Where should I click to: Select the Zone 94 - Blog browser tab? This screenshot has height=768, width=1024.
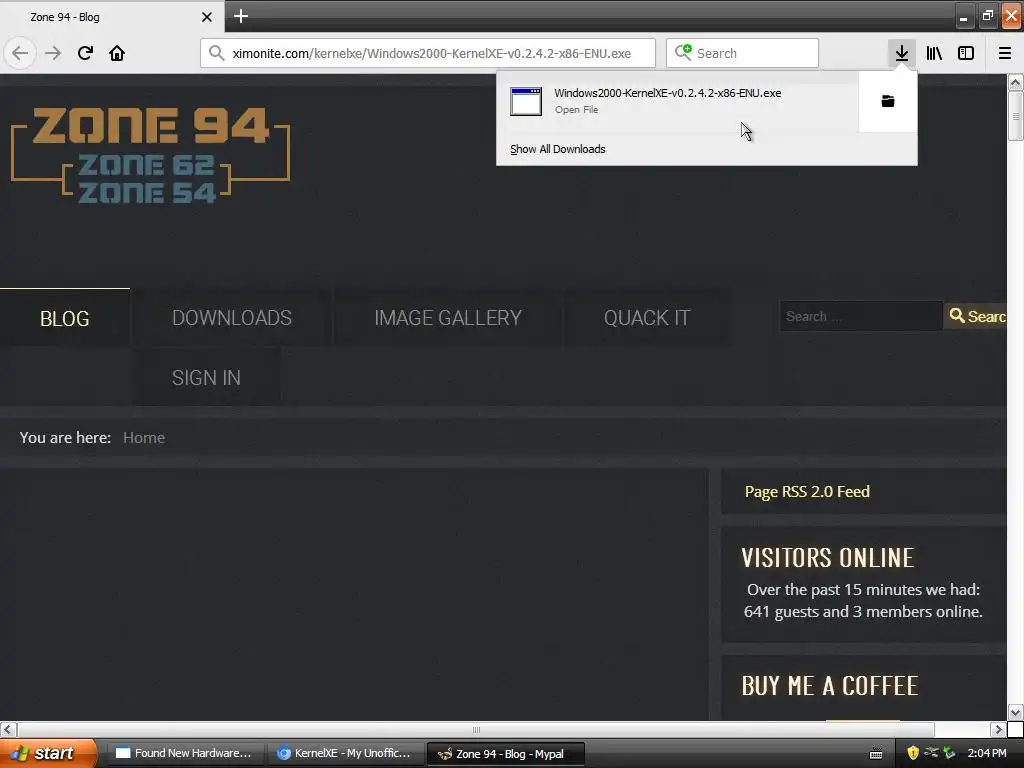(111, 17)
